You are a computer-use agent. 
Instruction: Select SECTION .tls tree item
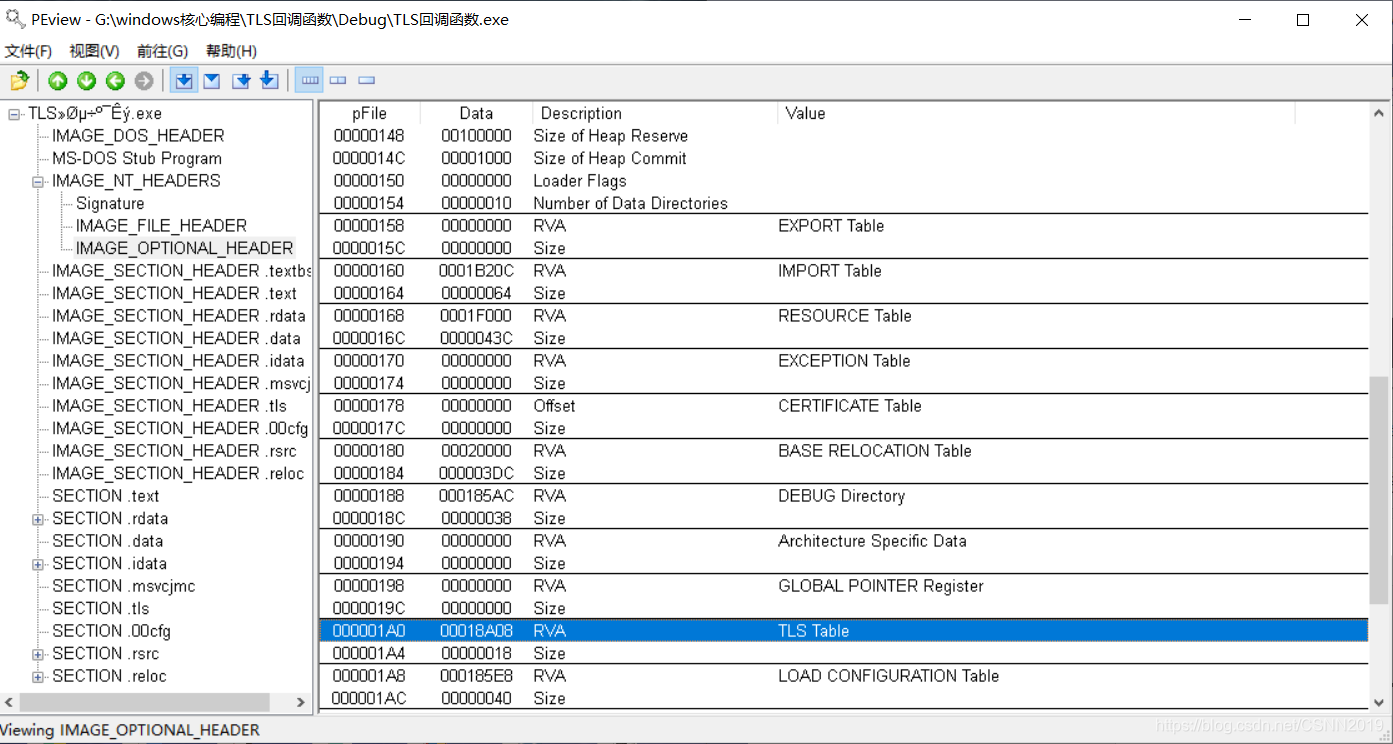(101, 608)
